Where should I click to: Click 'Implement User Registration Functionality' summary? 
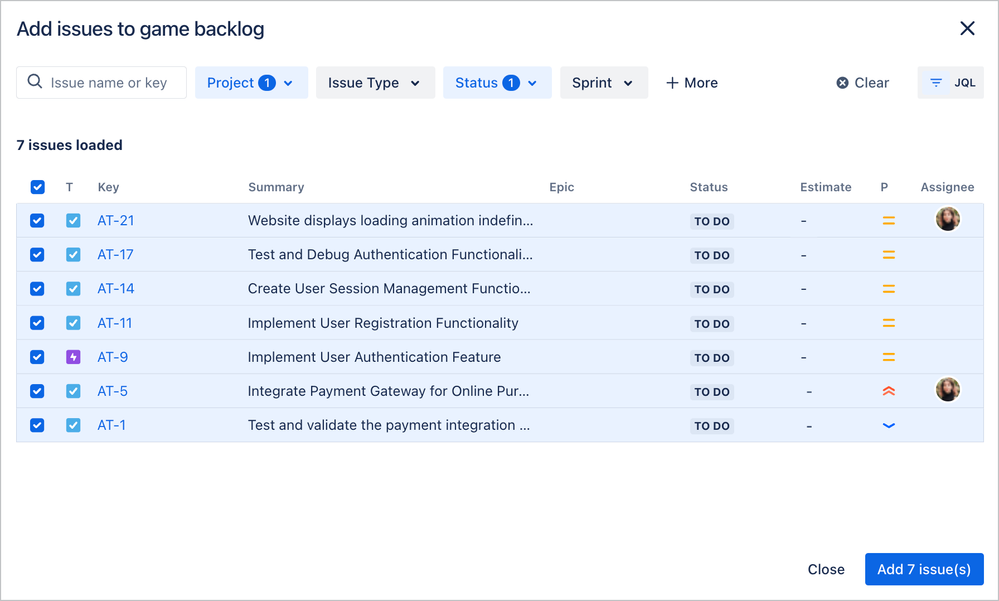[383, 323]
